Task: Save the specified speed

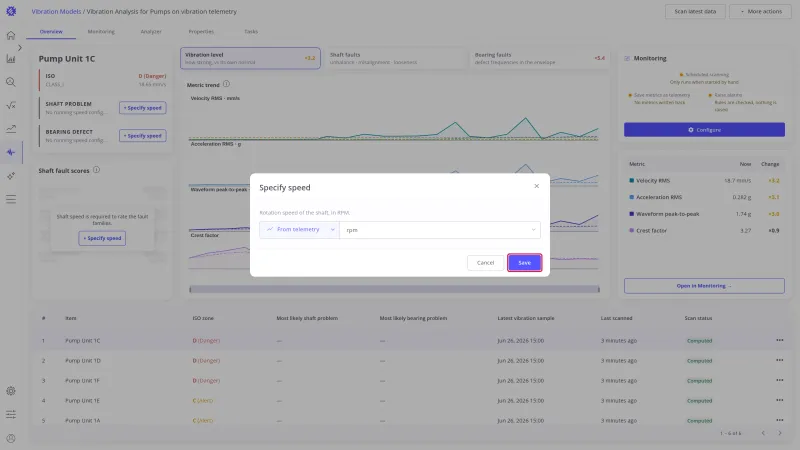Action: tap(524, 263)
